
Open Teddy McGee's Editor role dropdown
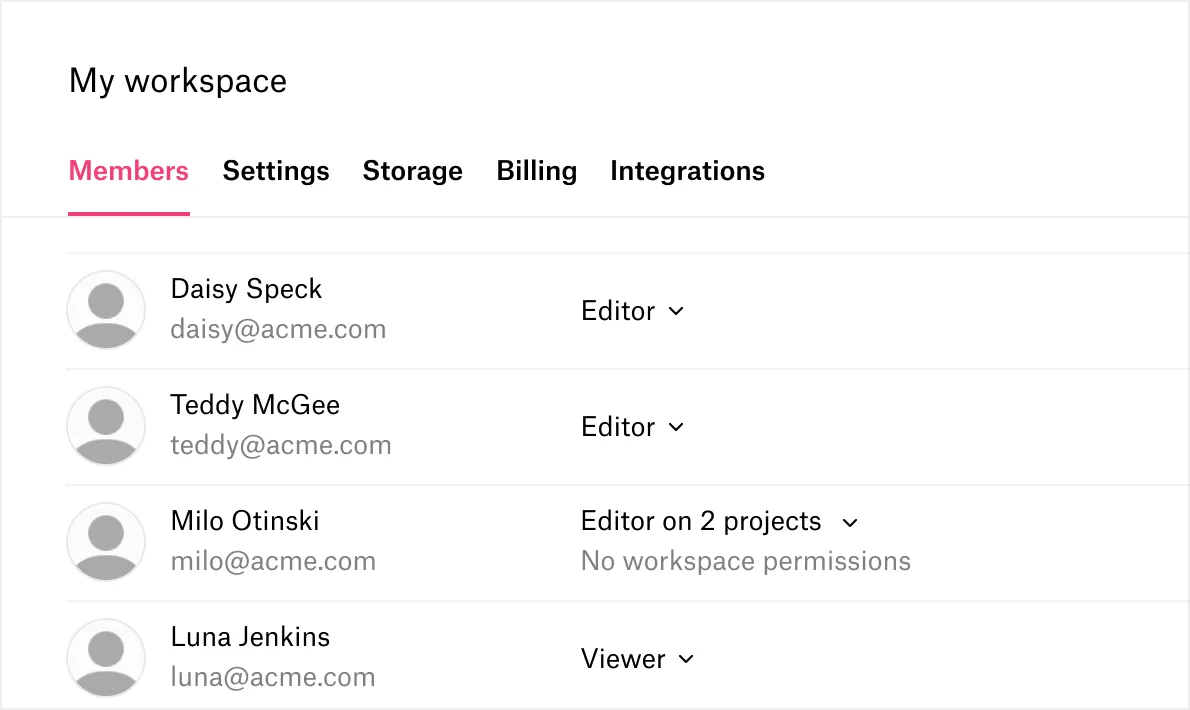pos(633,427)
